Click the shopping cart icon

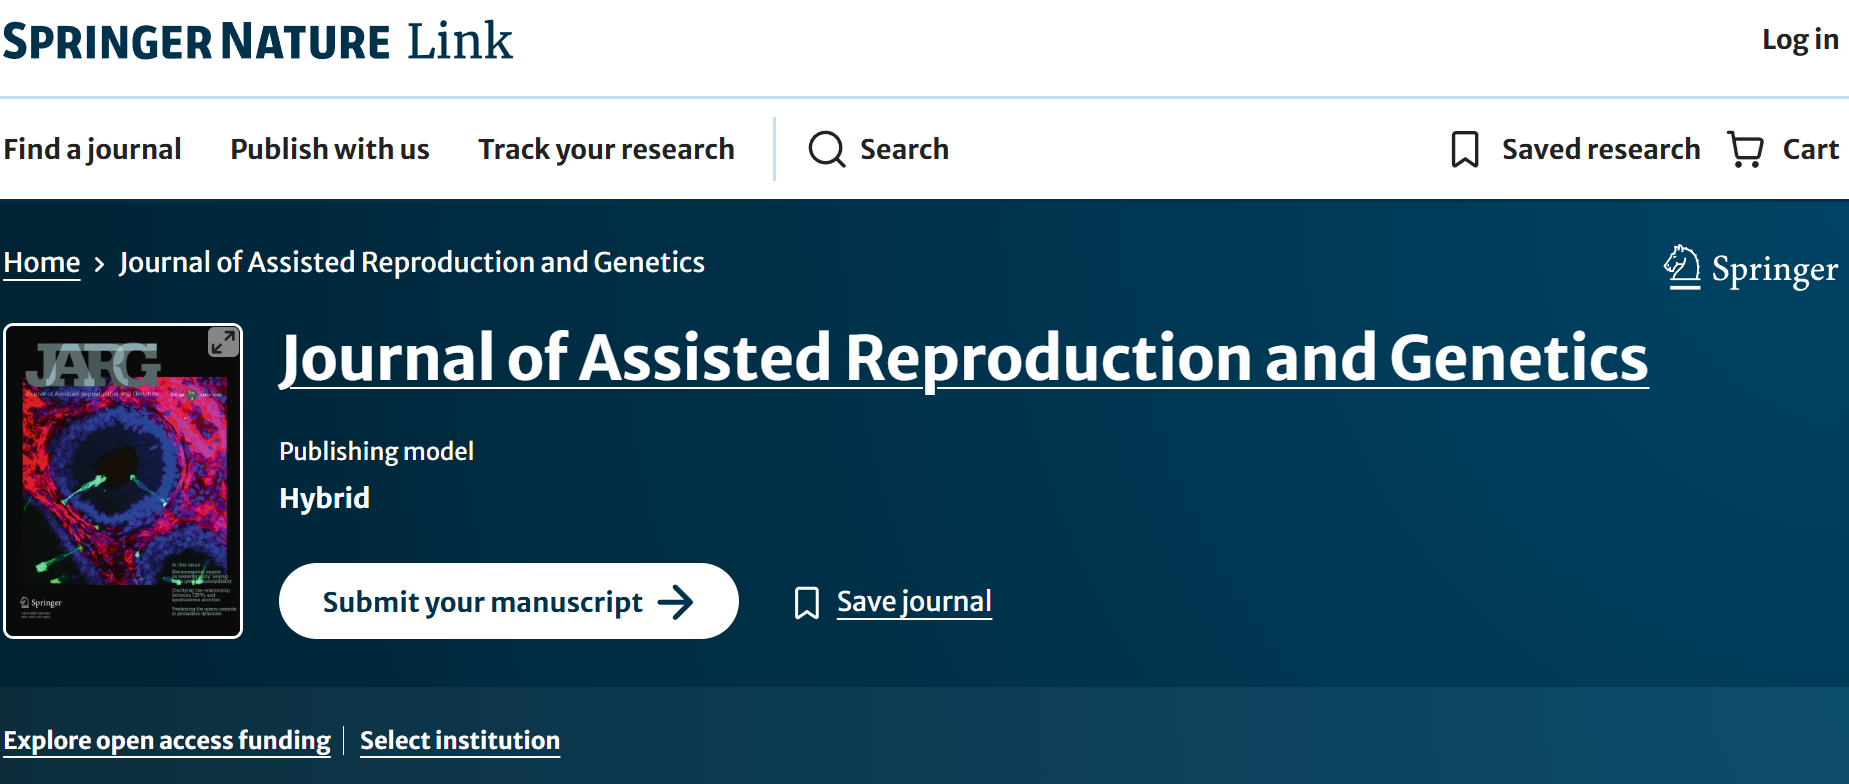pyautogui.click(x=1746, y=149)
